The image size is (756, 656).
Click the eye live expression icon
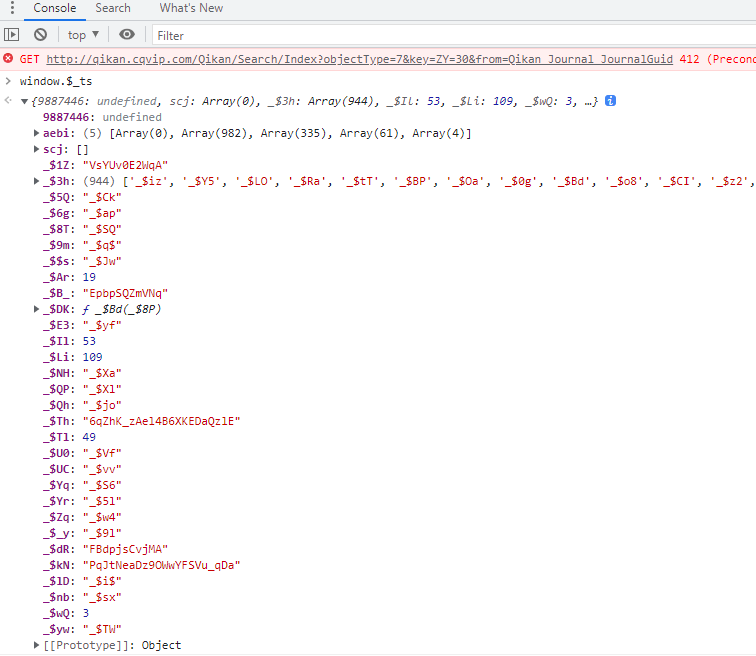127,35
